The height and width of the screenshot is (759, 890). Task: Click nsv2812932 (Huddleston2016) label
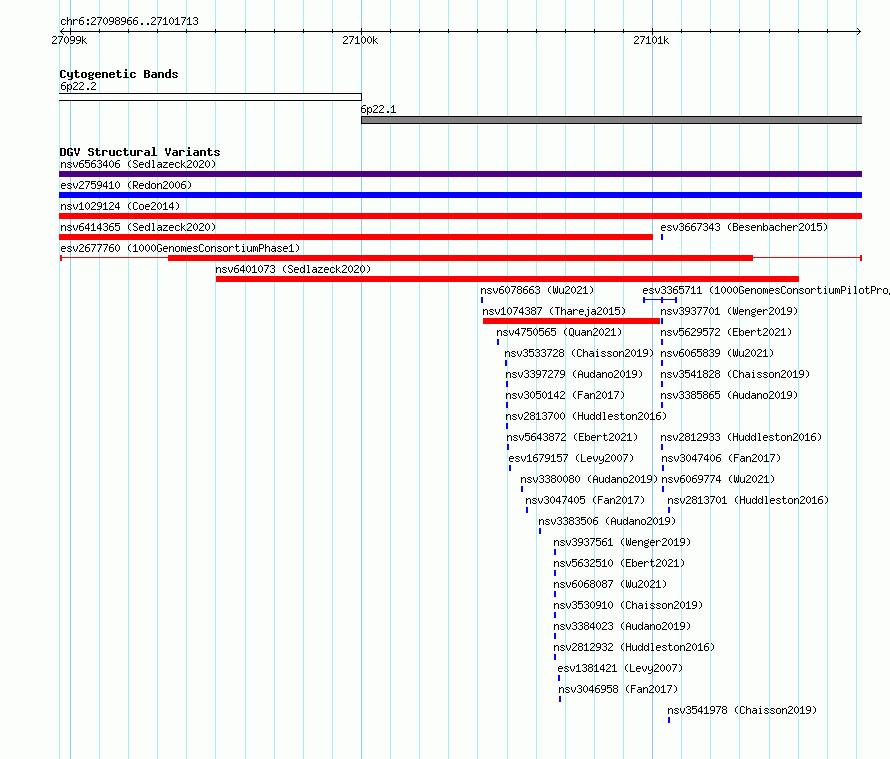[x=634, y=647]
